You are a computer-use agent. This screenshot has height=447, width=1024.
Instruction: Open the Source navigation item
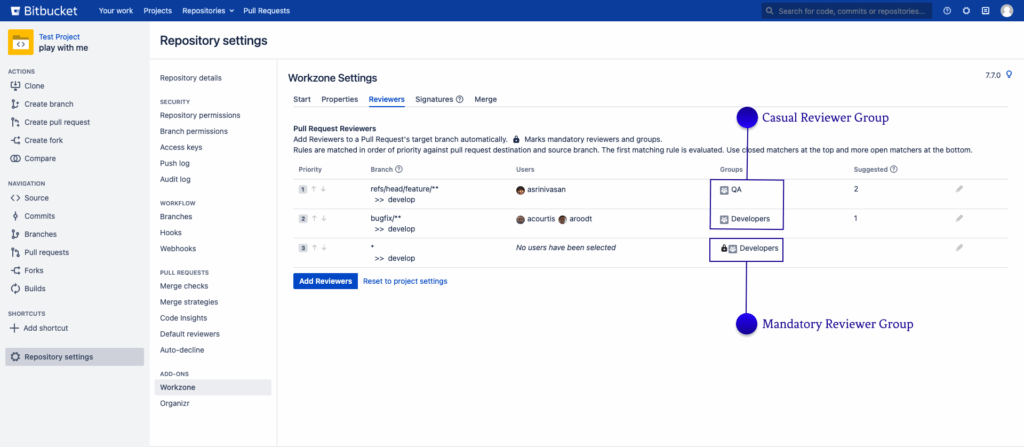[x=36, y=198]
